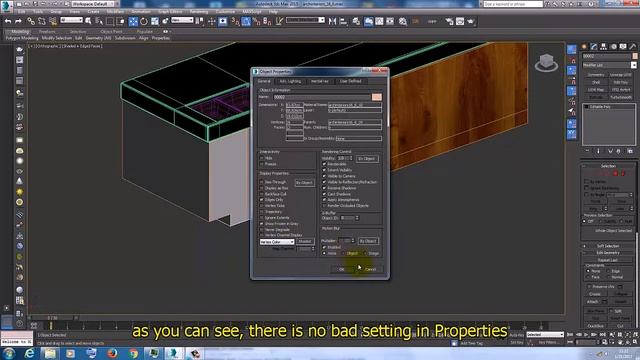The image size is (640, 360).
Task: Expand the Soft Selection rollout
Action: click(608, 246)
